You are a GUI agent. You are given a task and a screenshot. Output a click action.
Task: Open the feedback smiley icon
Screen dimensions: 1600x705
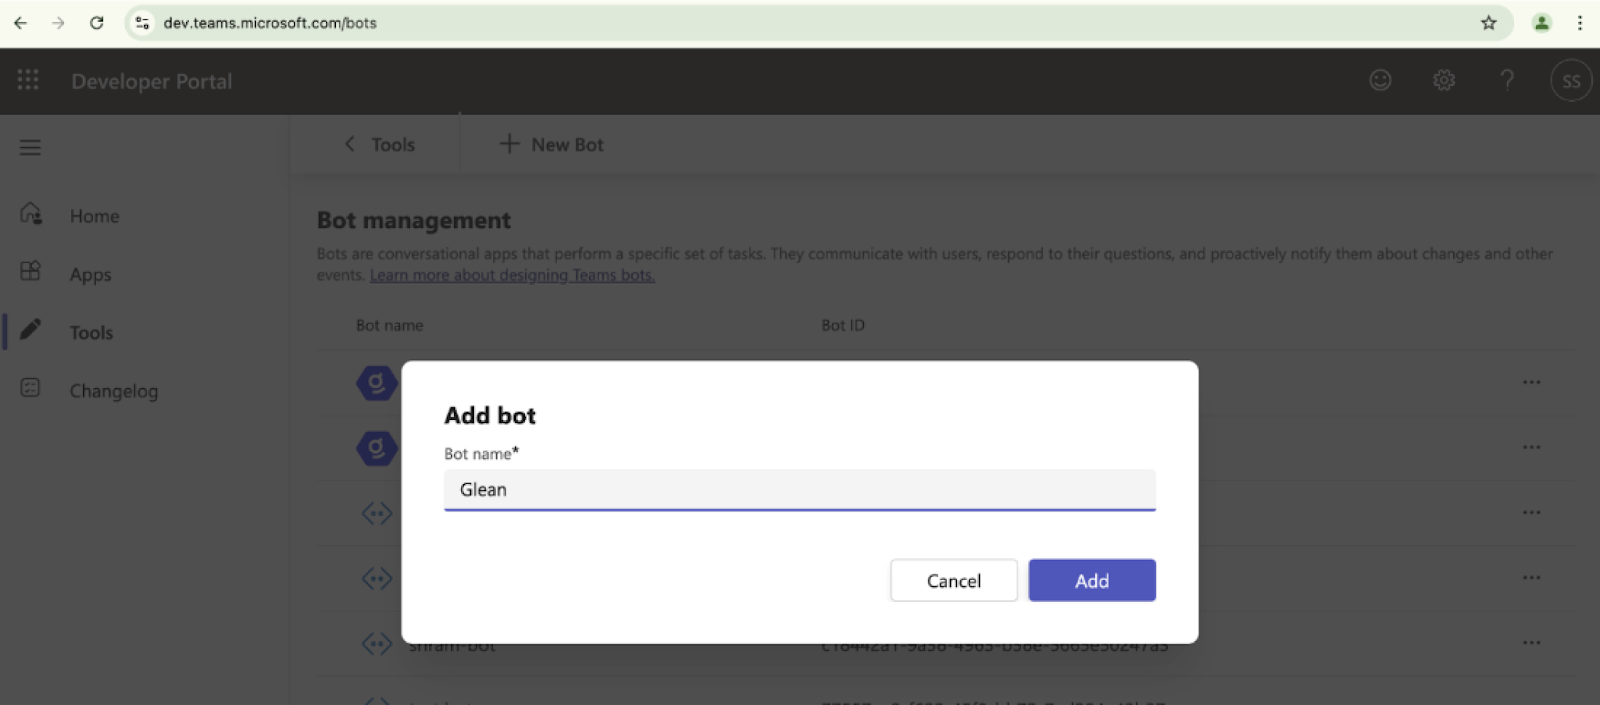pos(1380,80)
